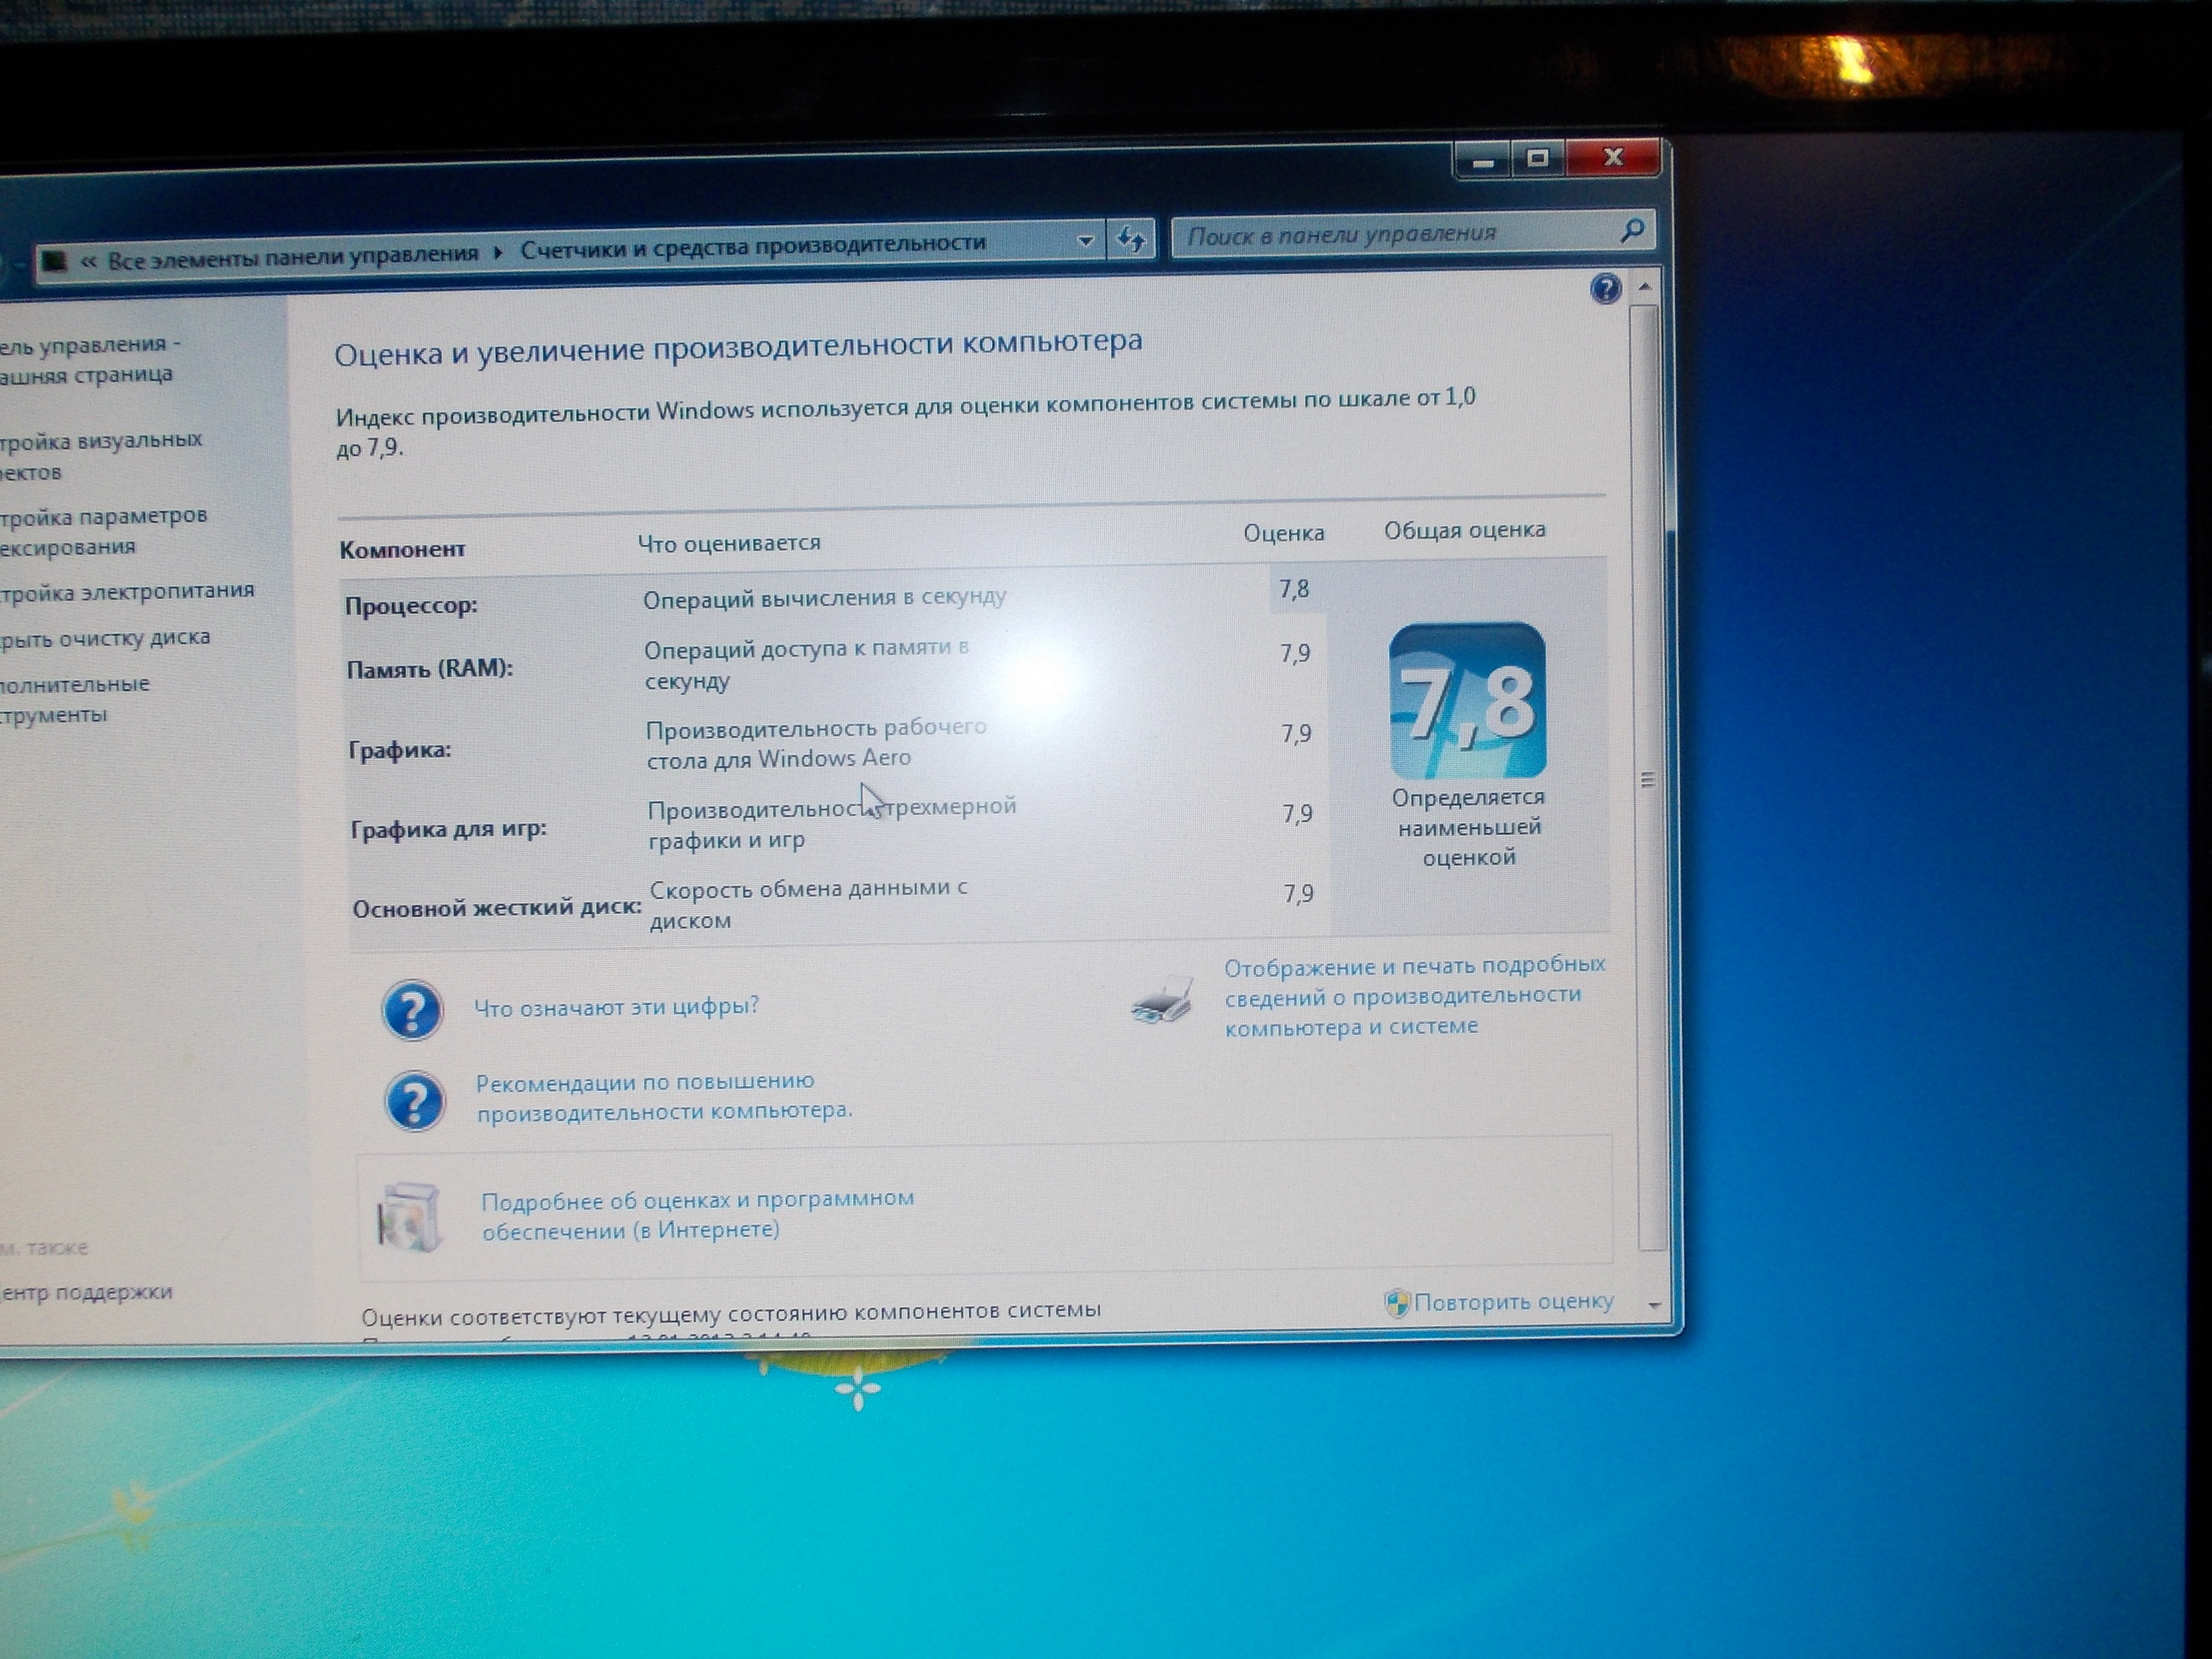Click the processor score 7,8 cell
The height and width of the screenshot is (1659, 2212).
[x=1295, y=590]
